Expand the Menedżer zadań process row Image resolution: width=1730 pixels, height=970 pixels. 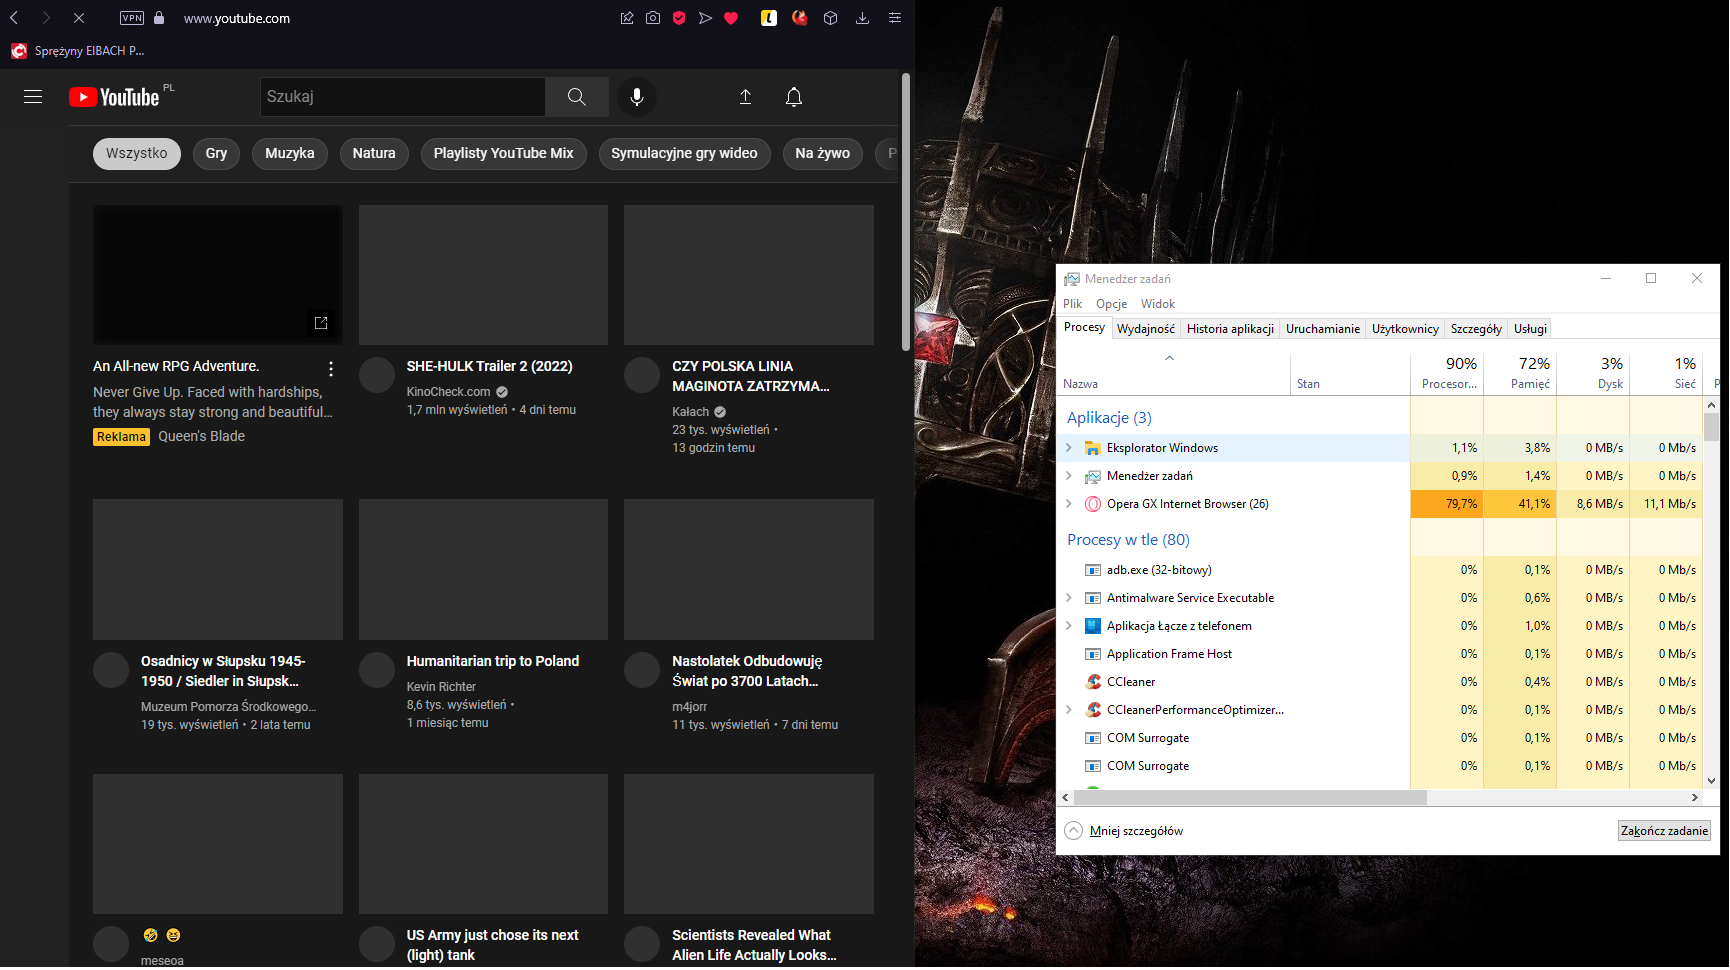pos(1069,476)
